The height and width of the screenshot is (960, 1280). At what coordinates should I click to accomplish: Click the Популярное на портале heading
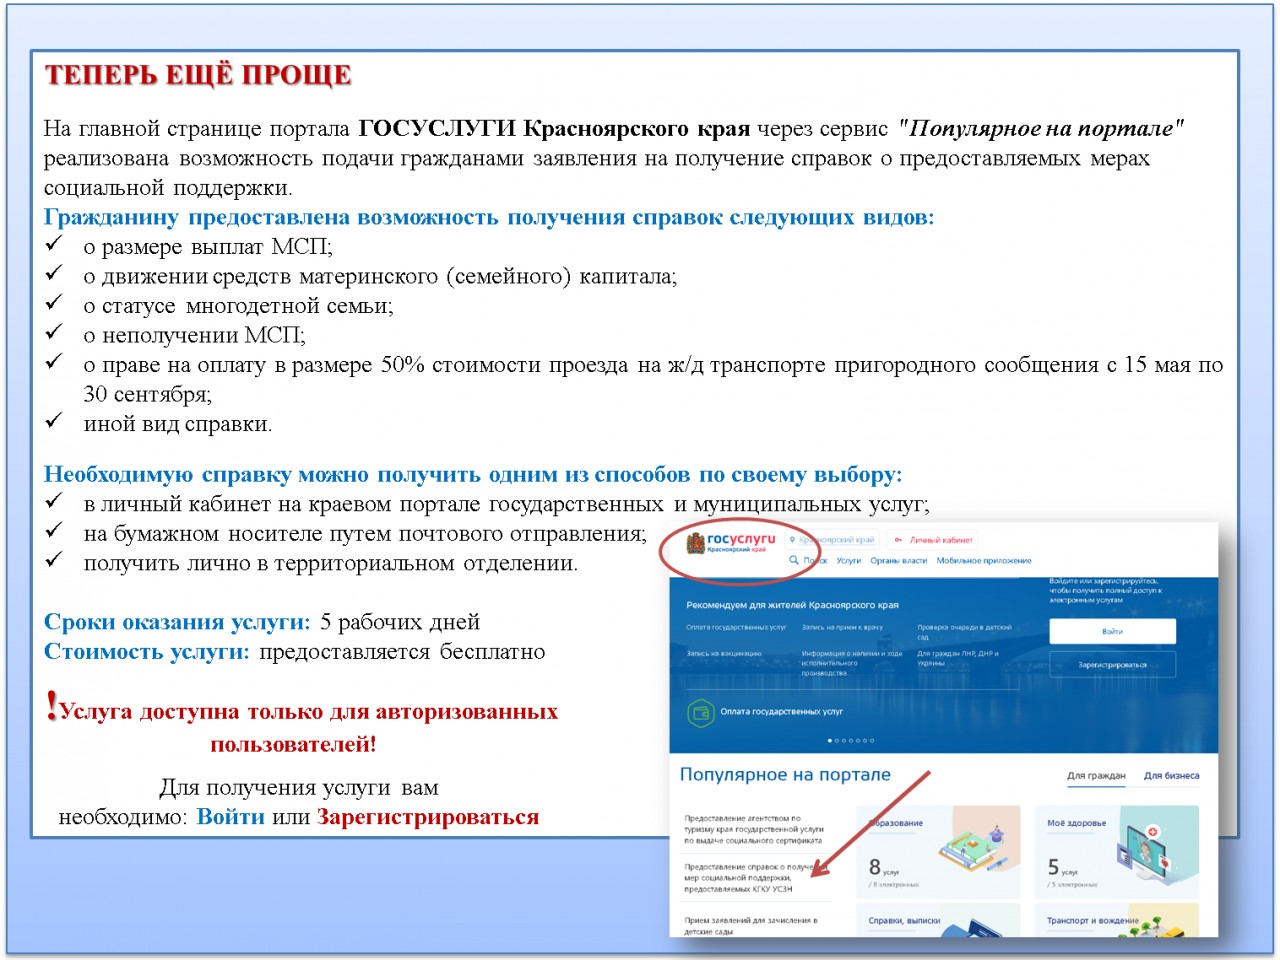click(785, 775)
